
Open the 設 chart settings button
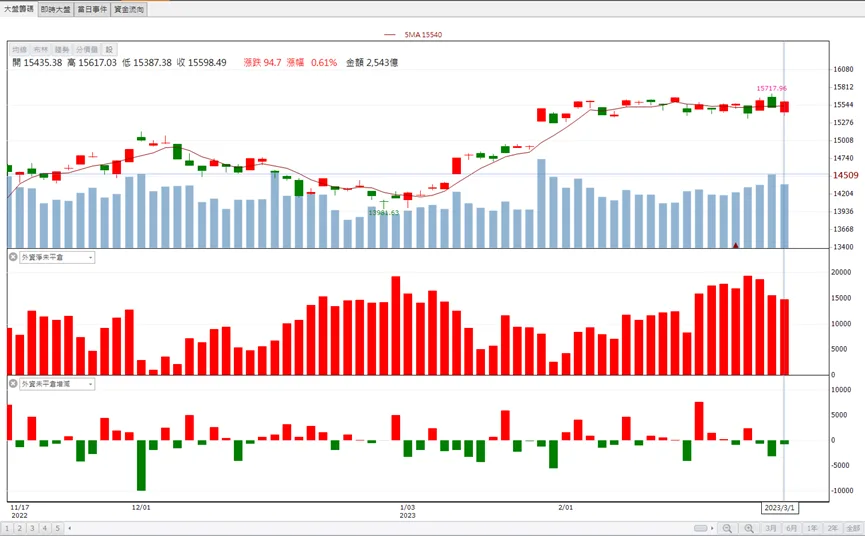pos(109,50)
